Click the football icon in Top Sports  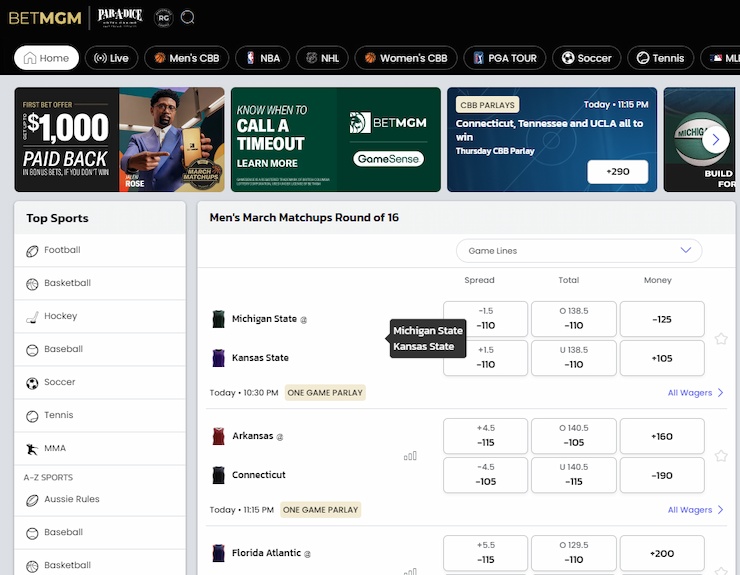click(32, 251)
